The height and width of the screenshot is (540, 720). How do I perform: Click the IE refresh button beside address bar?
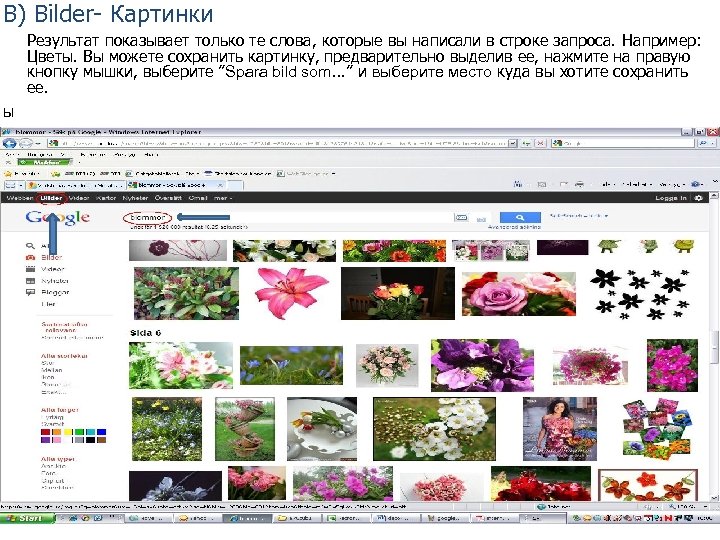pos(527,143)
